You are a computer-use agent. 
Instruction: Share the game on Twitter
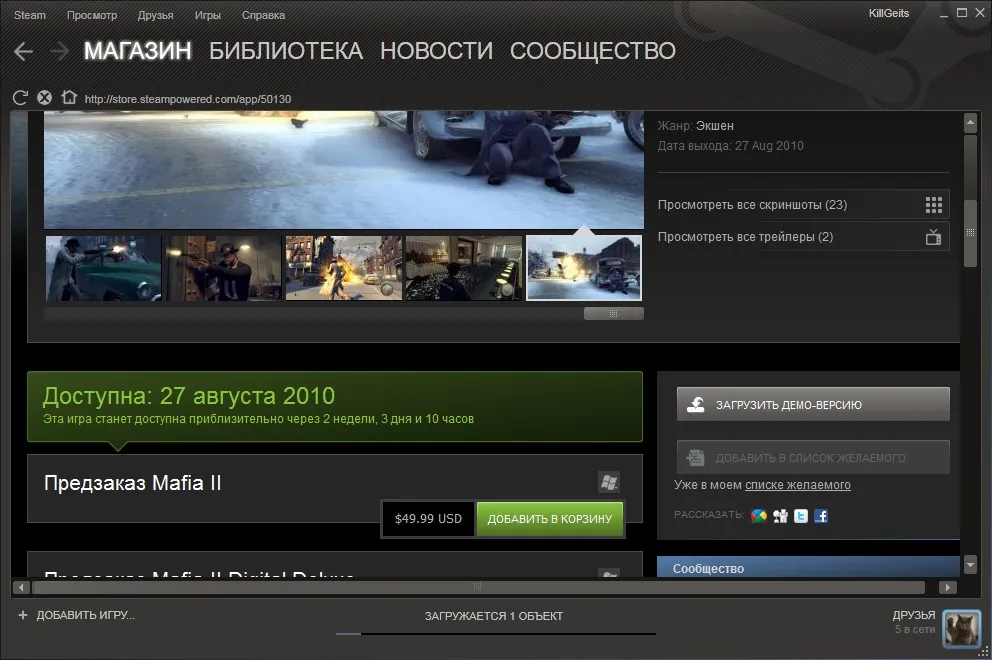coord(801,516)
